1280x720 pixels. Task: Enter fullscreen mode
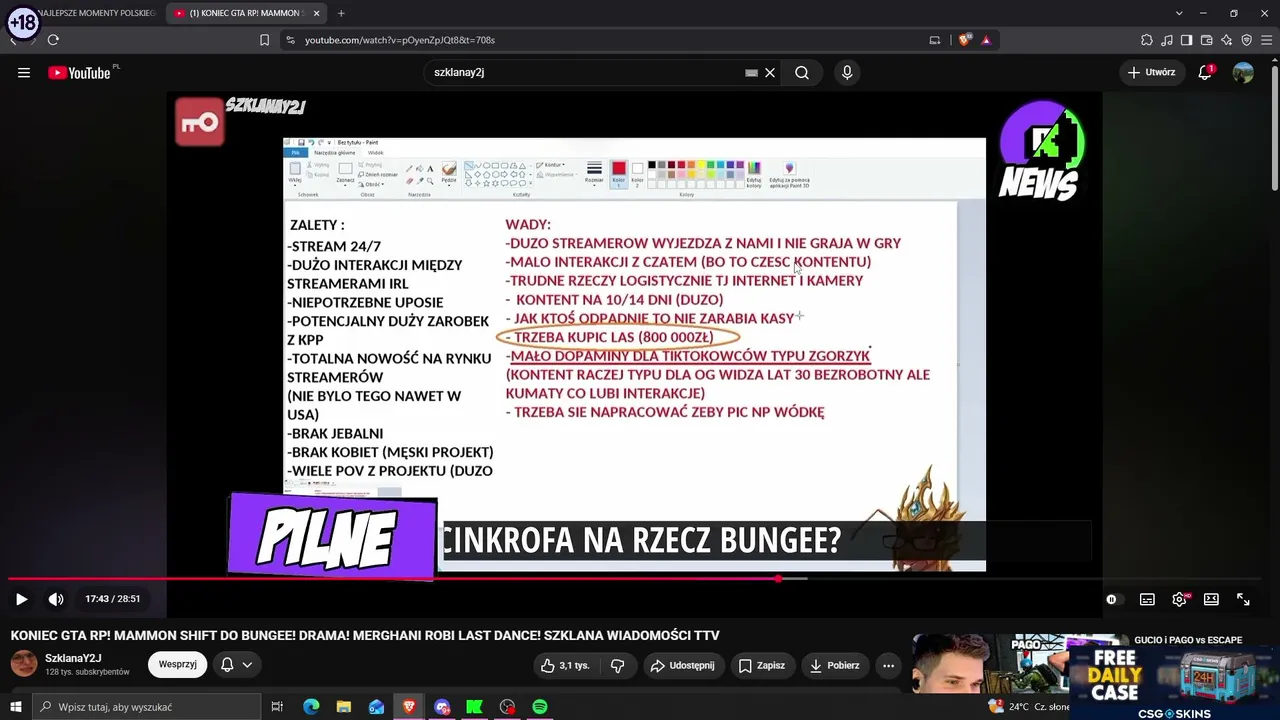click(1243, 599)
